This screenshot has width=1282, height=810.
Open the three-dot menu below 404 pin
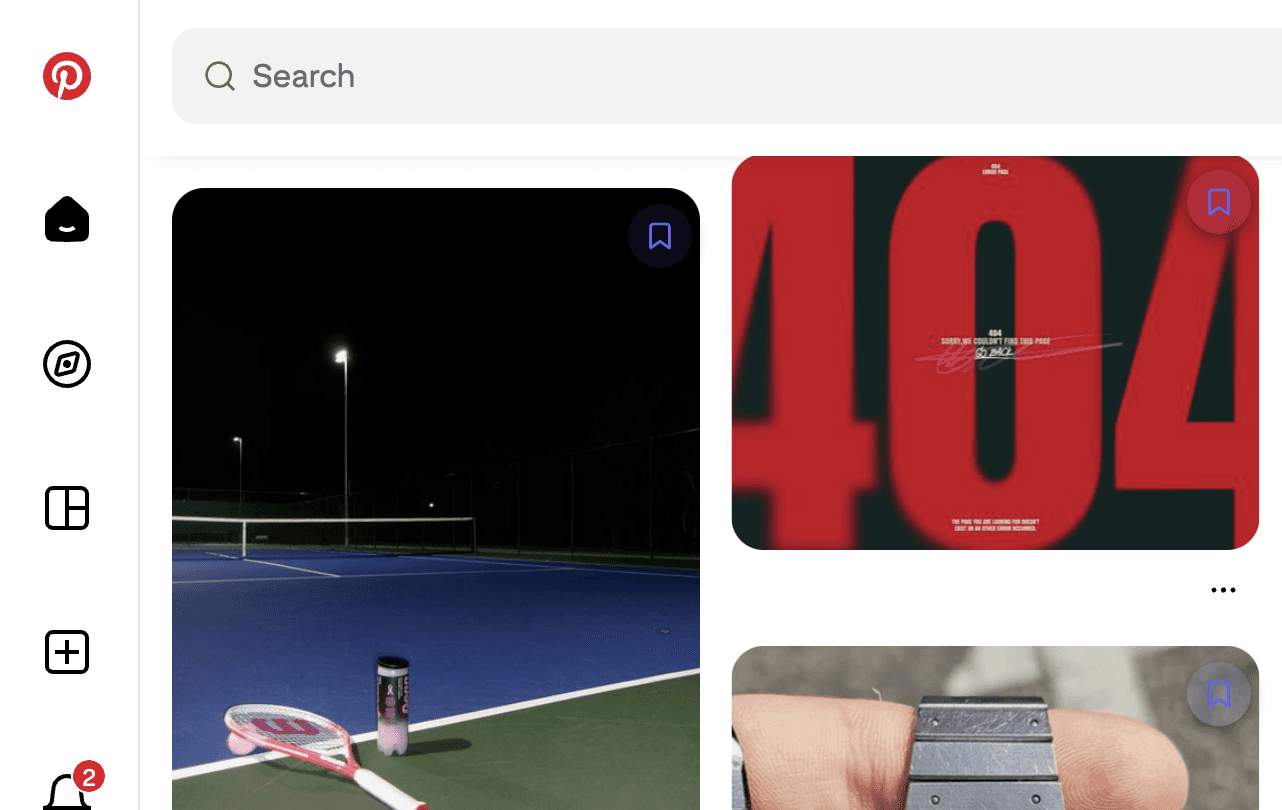pos(1223,590)
